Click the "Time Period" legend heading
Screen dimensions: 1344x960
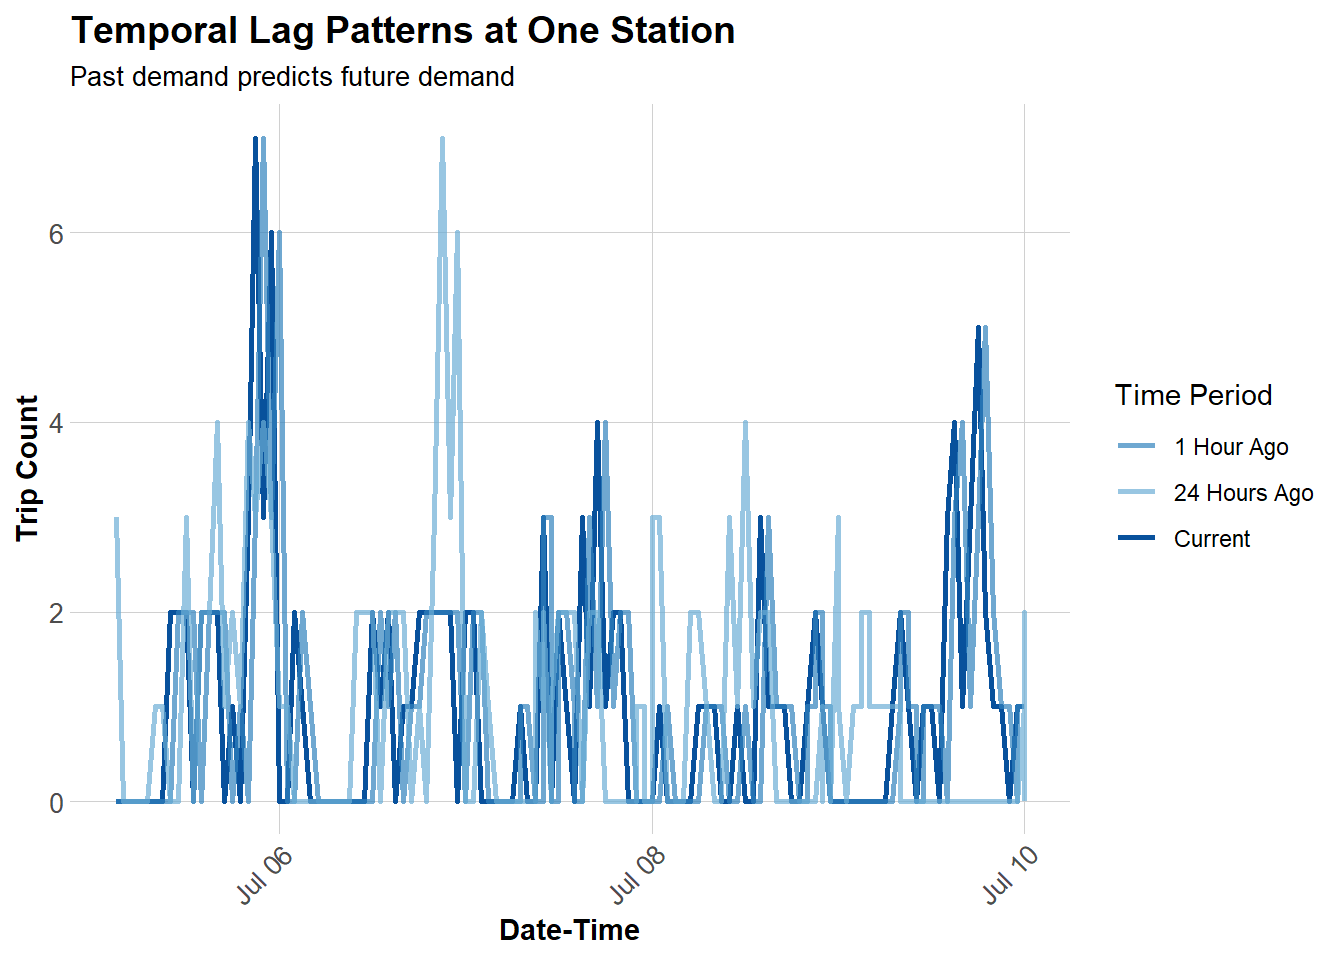[x=1193, y=395]
